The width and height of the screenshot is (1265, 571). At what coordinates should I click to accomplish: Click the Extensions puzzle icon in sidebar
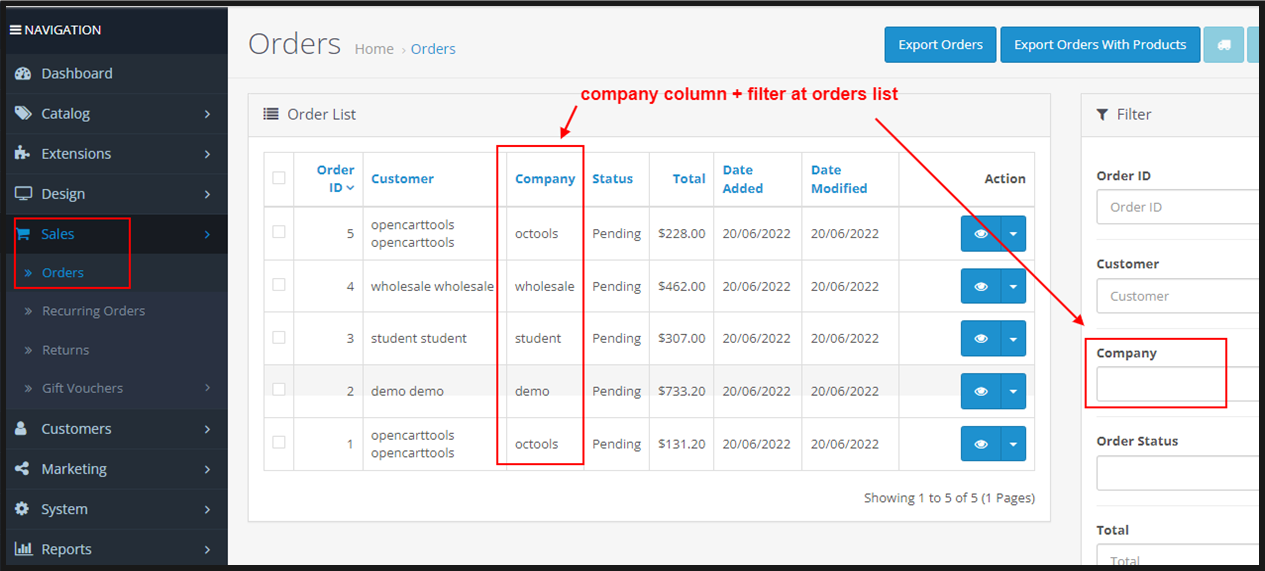pyautogui.click(x=23, y=154)
